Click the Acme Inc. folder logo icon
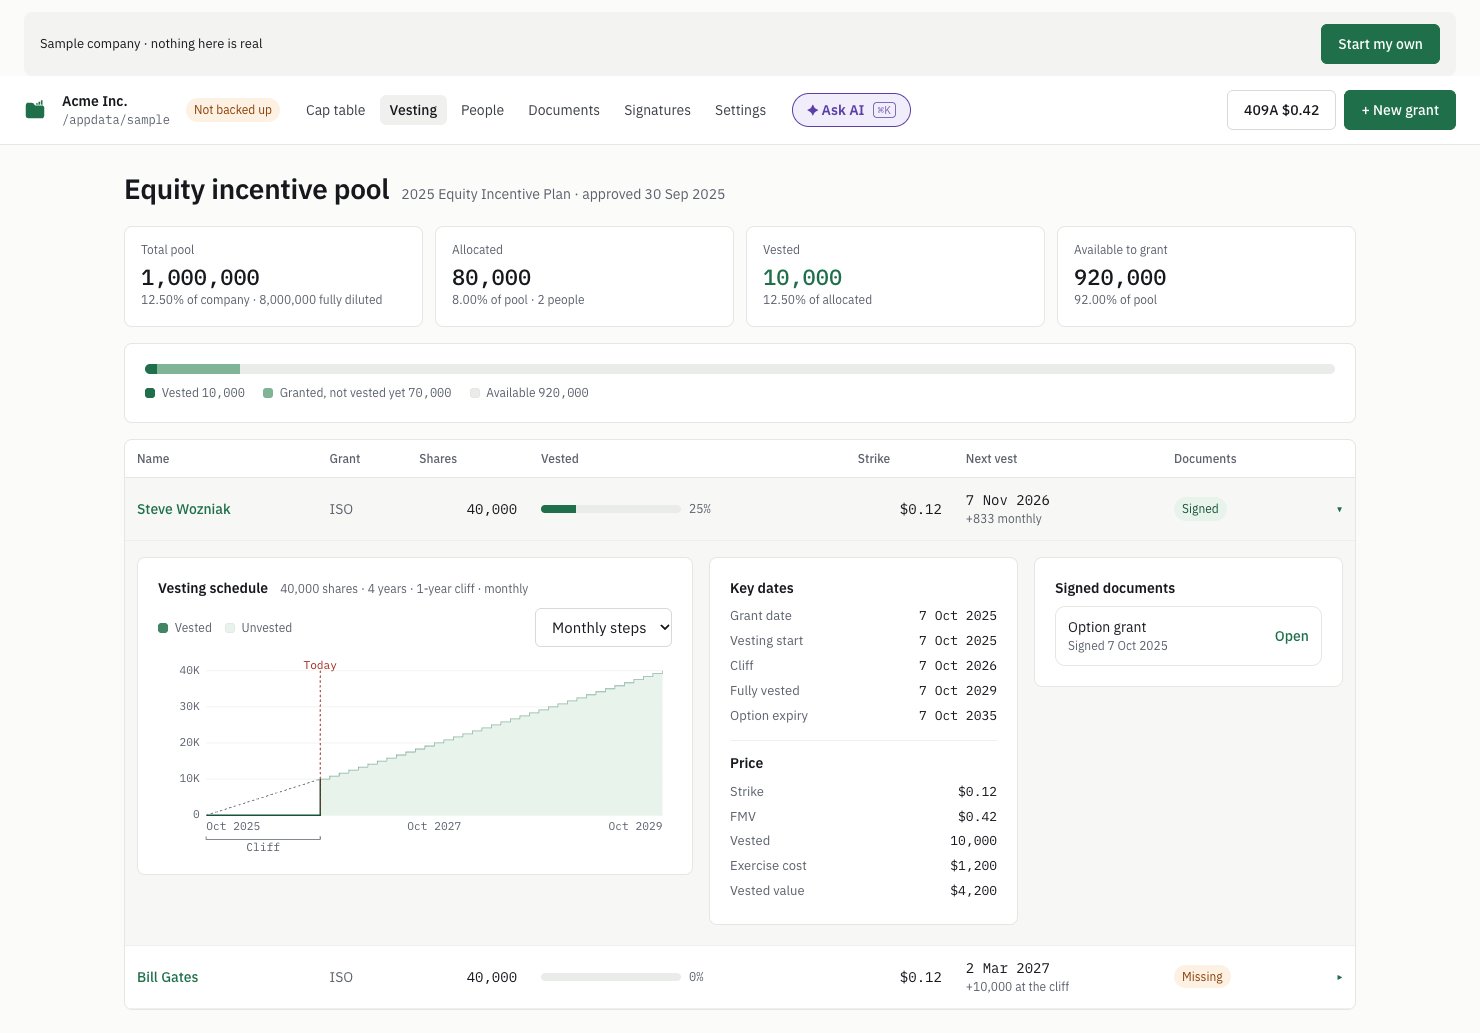 [x=35, y=109]
